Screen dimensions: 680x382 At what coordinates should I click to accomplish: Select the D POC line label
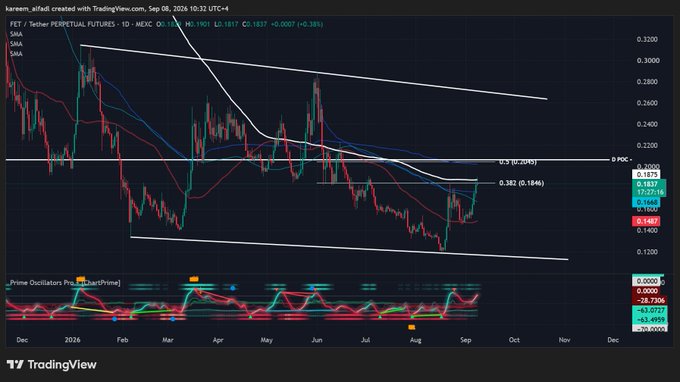[x=621, y=160]
